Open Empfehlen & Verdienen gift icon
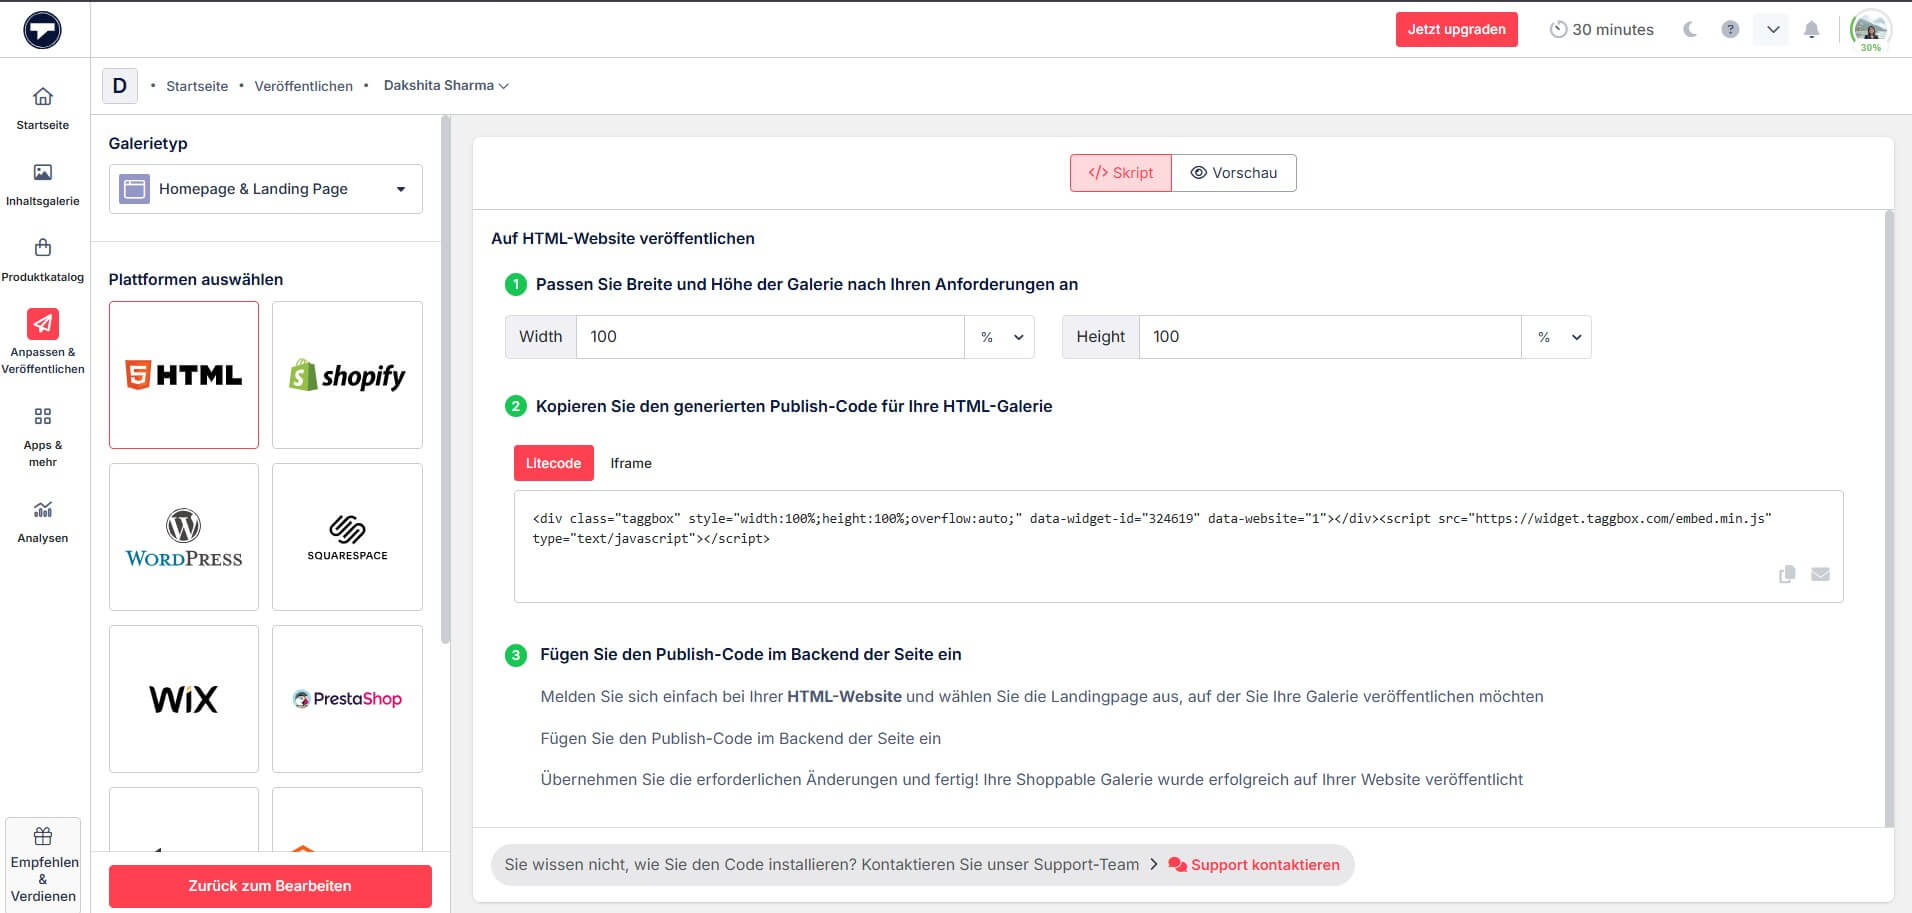Image resolution: width=1912 pixels, height=913 pixels. pos(43,836)
